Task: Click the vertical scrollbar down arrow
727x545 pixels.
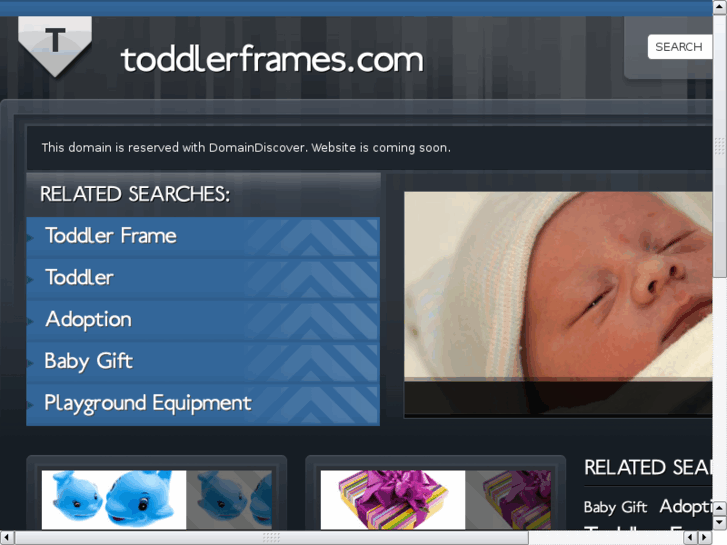Action: point(720,523)
